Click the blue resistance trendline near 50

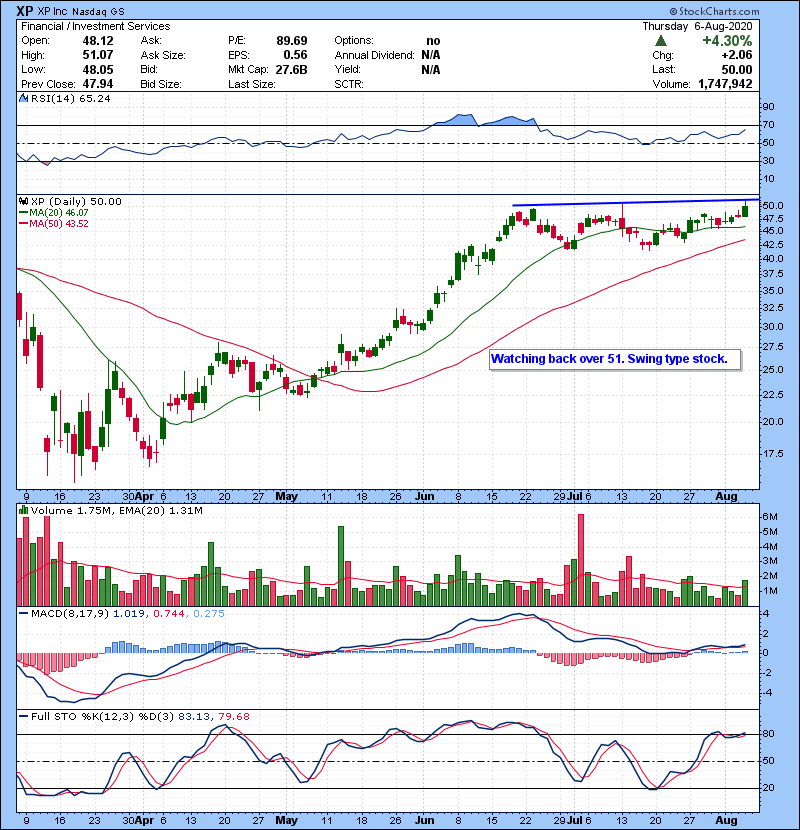(x=635, y=203)
